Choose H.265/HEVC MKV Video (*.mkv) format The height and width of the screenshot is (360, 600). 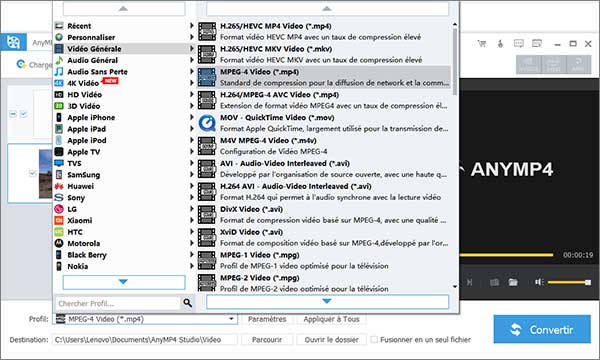pyautogui.click(x=323, y=54)
